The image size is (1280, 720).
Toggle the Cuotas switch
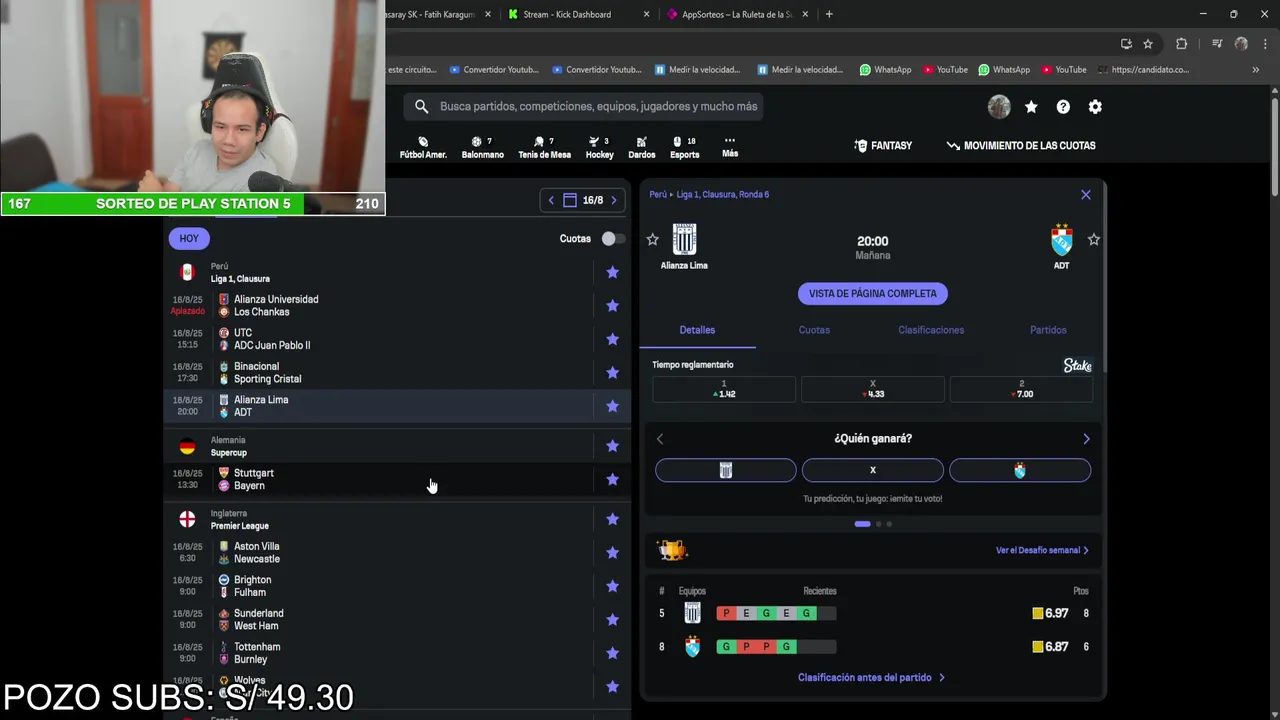tap(612, 239)
